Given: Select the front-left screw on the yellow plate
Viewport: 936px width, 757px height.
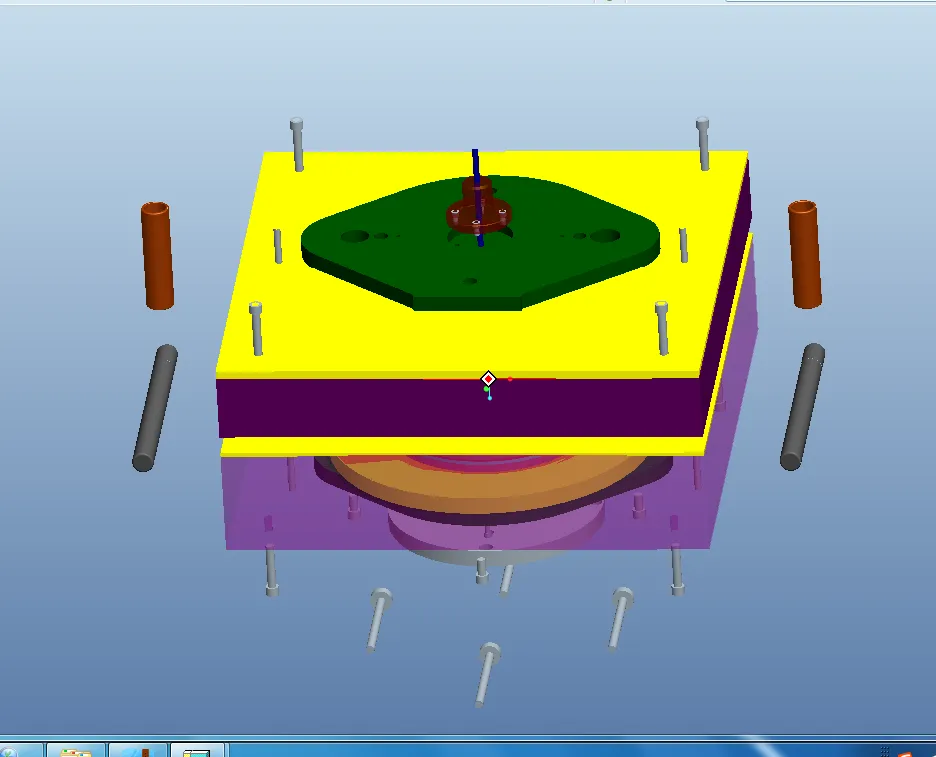Looking at the screenshot, I should click(x=257, y=329).
